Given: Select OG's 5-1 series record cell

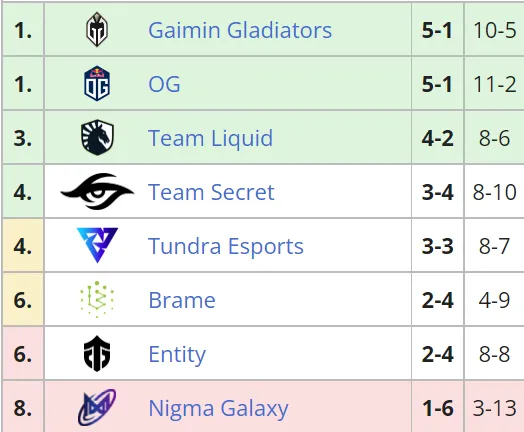Looking at the screenshot, I should 437,84.
